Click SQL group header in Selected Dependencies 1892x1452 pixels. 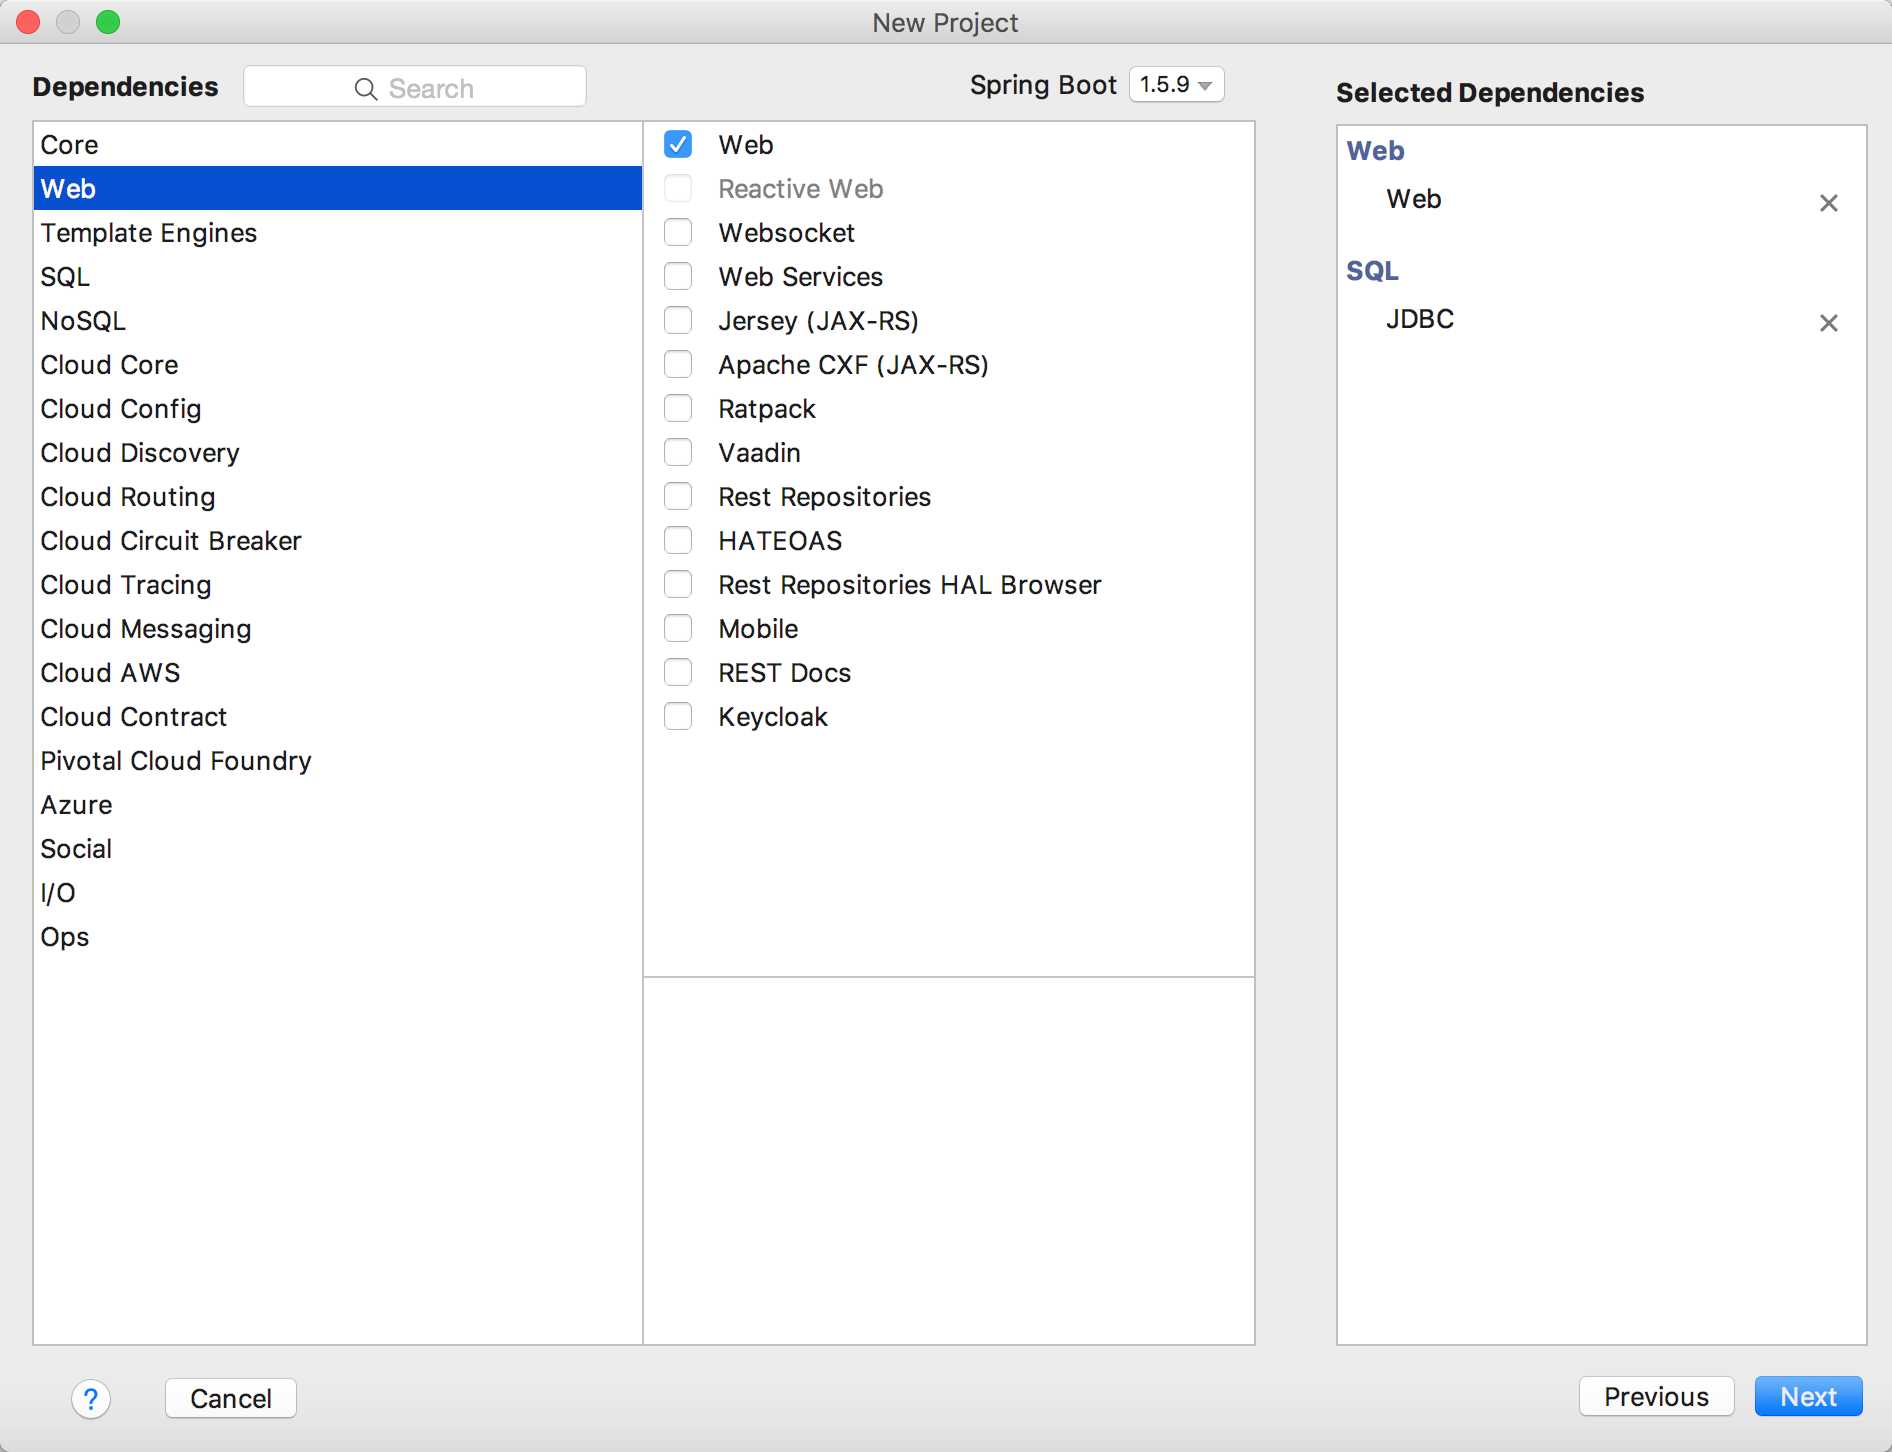(1372, 271)
